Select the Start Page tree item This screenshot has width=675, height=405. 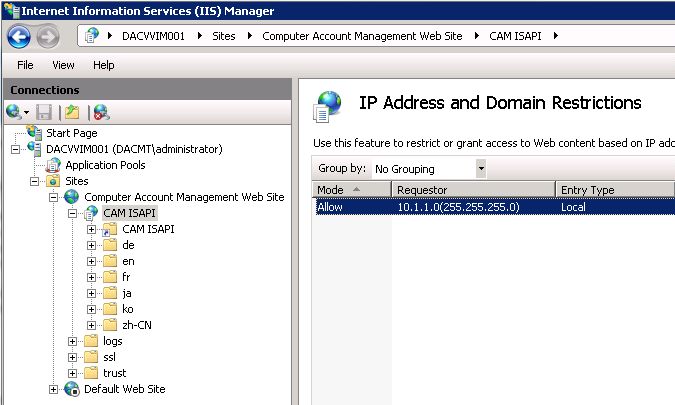coord(71,133)
